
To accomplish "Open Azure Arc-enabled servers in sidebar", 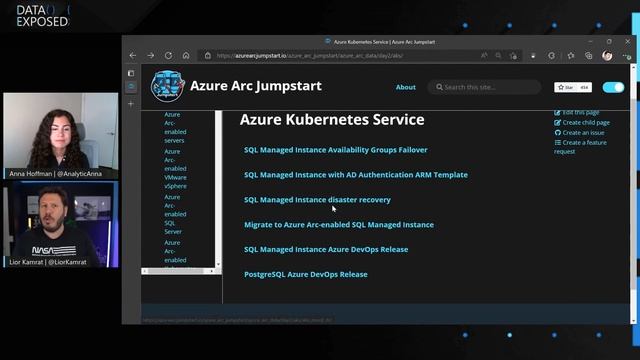I will pyautogui.click(x=175, y=127).
